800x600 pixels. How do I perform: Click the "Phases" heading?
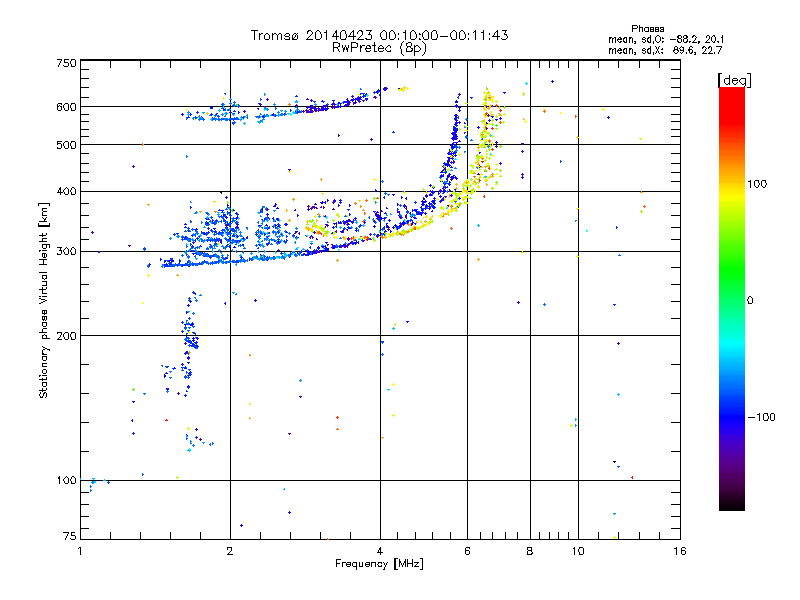(647, 29)
